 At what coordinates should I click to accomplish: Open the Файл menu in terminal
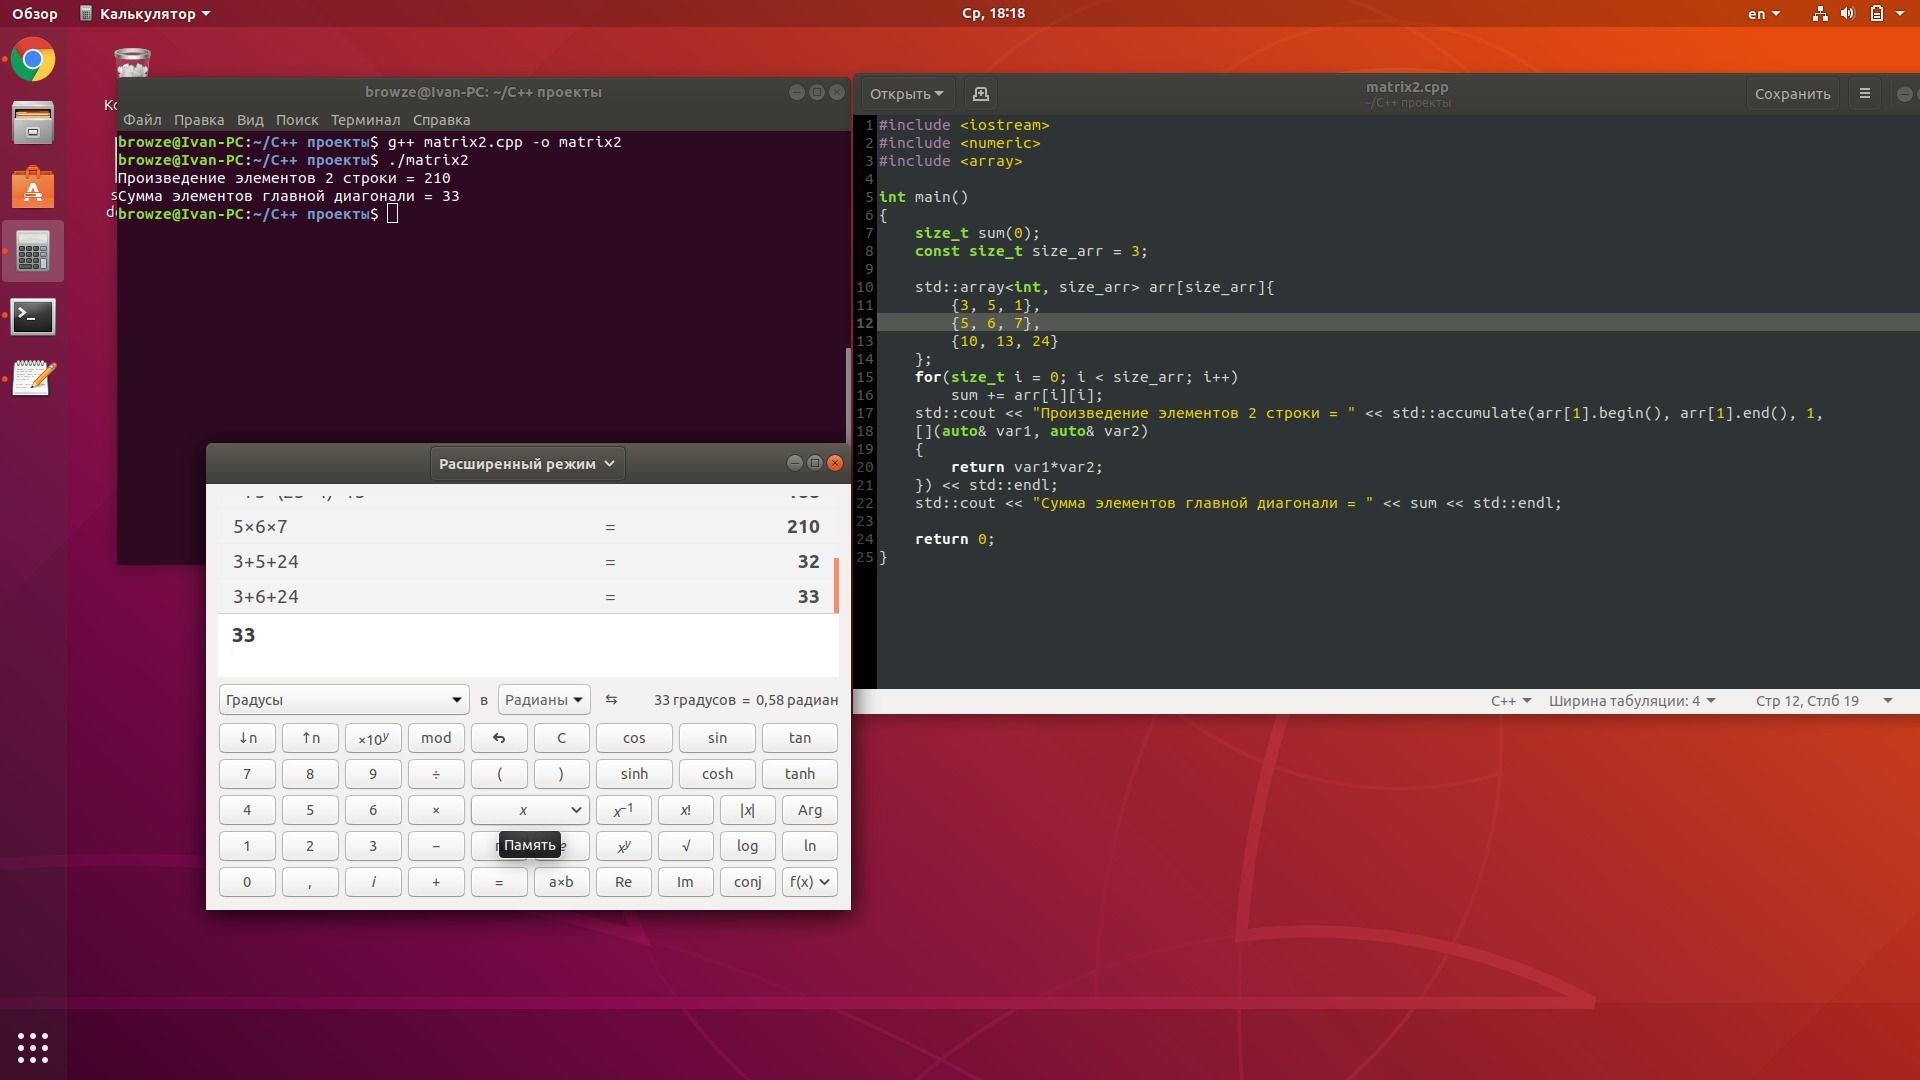tap(142, 119)
